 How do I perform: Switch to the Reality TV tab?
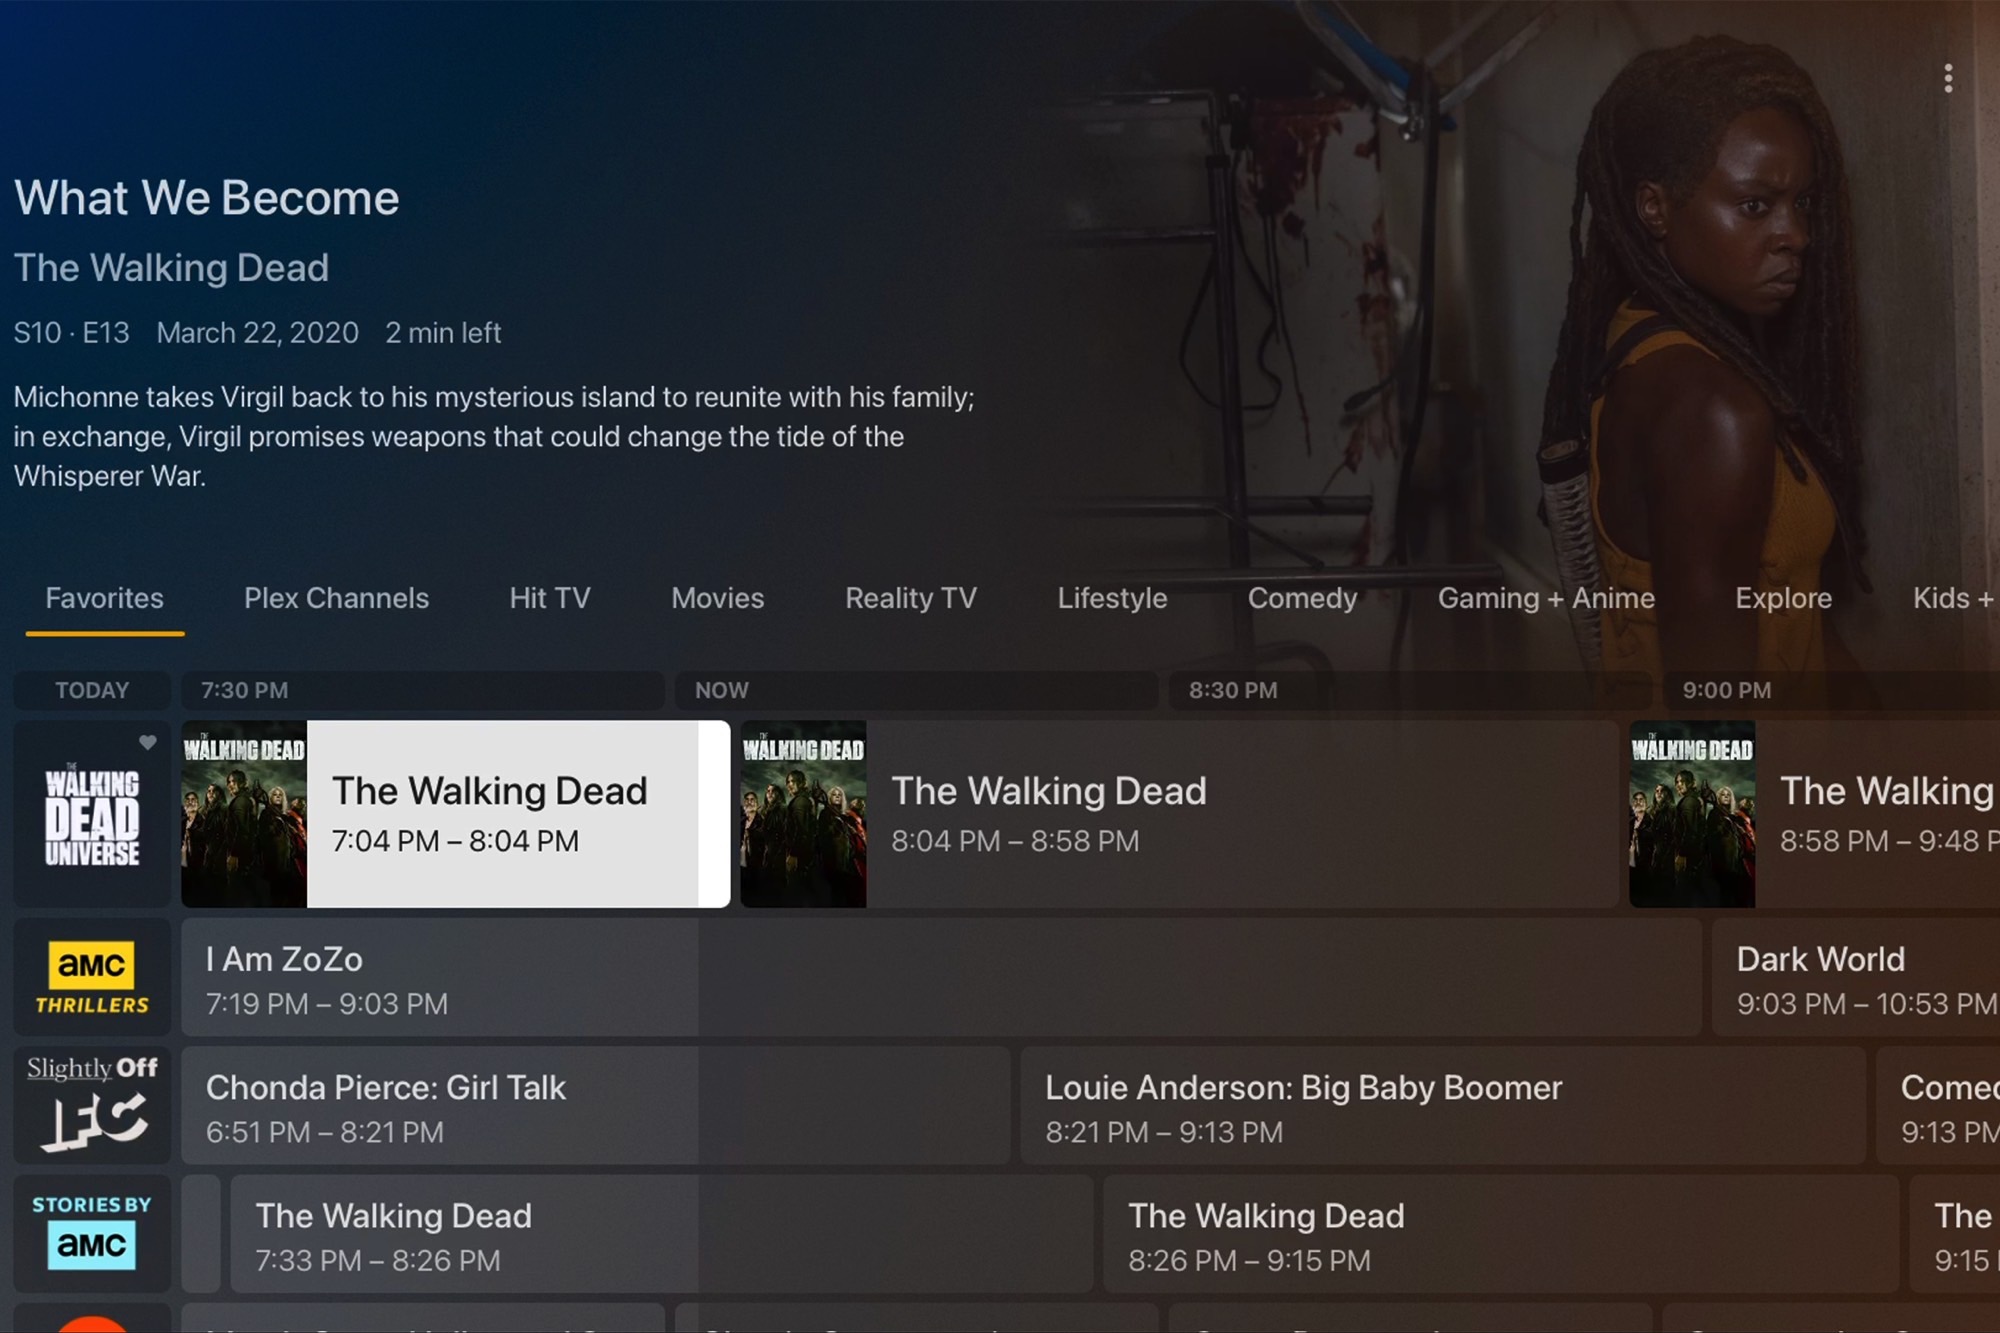tap(911, 598)
